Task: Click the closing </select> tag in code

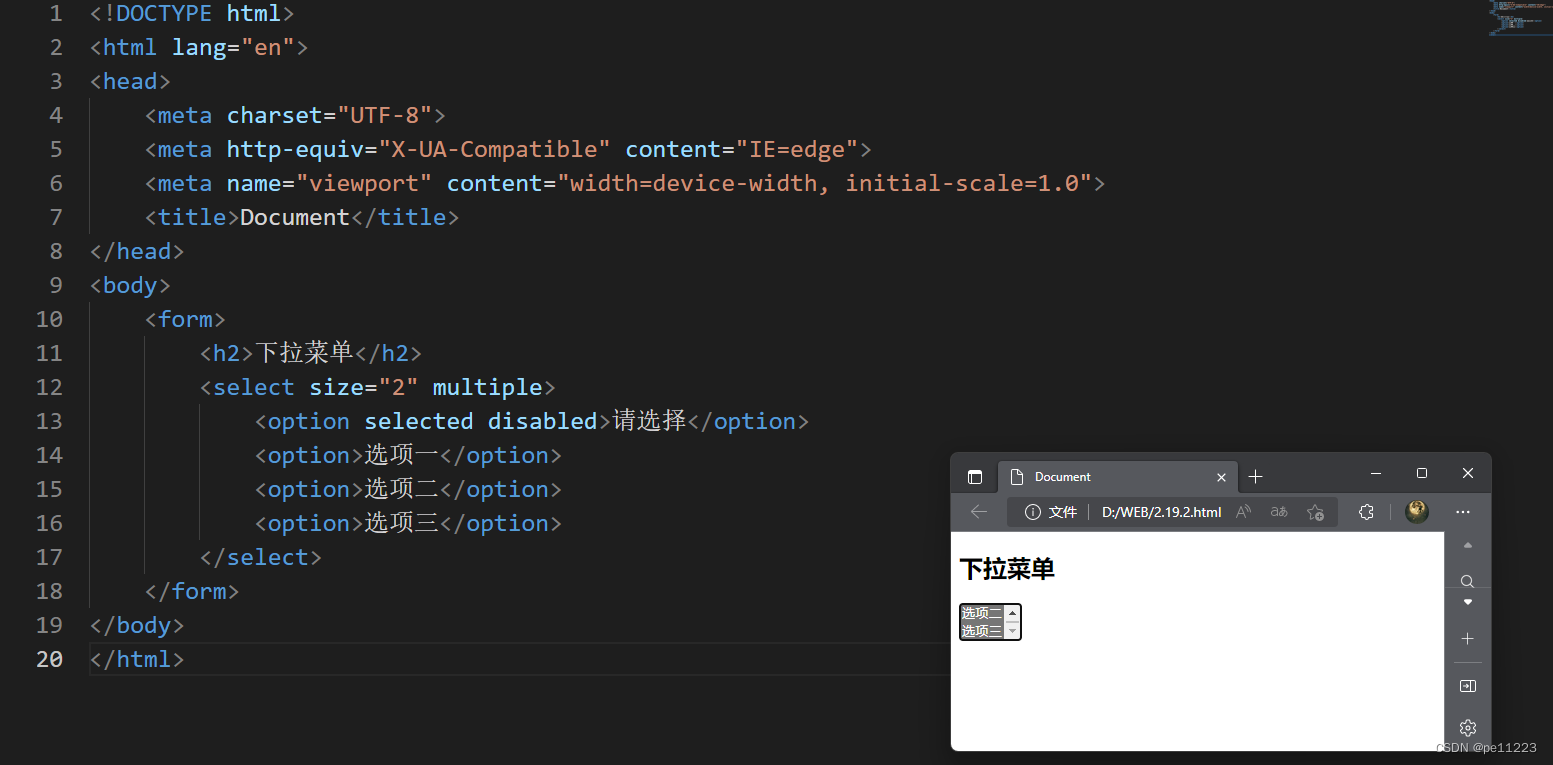Action: pos(260,558)
